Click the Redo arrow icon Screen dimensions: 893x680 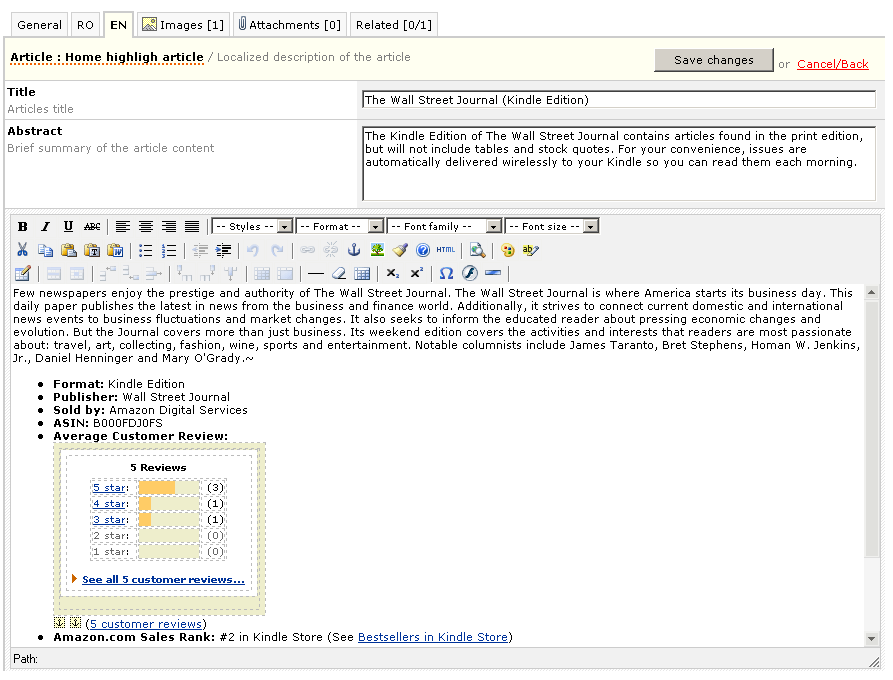[x=277, y=249]
